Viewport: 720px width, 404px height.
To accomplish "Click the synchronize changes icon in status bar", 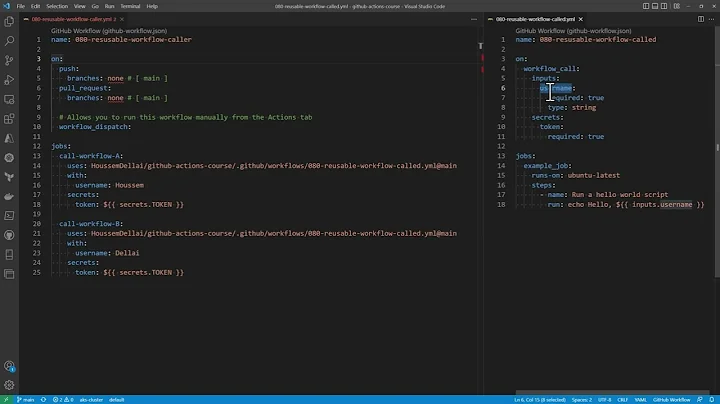I will click(43, 400).
